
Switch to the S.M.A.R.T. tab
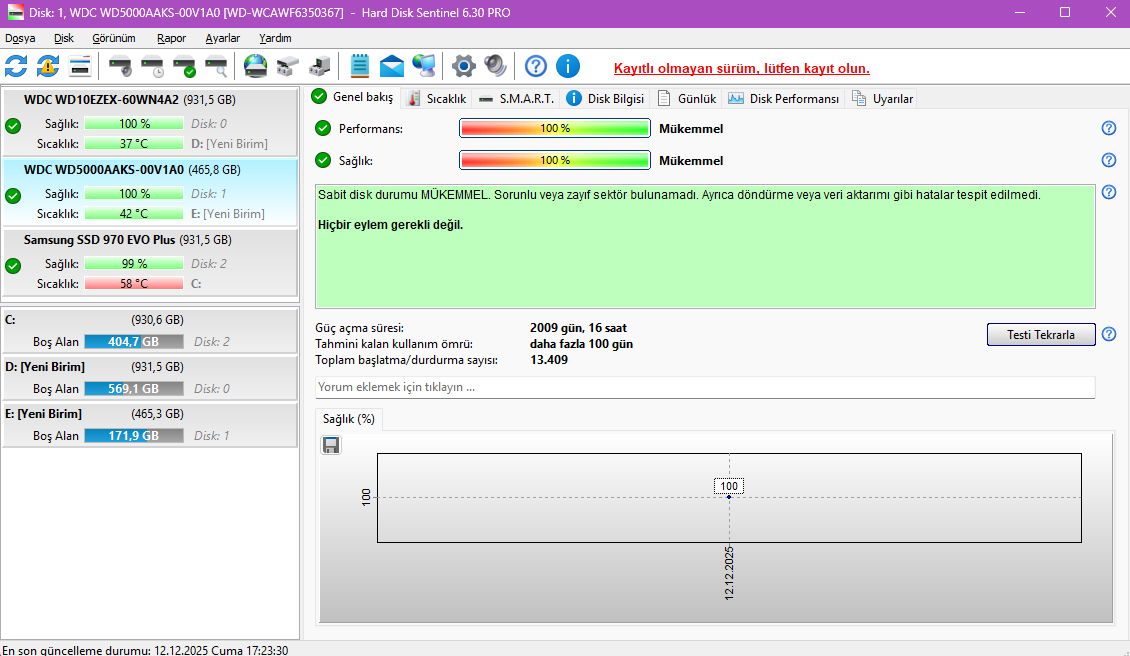(517, 99)
